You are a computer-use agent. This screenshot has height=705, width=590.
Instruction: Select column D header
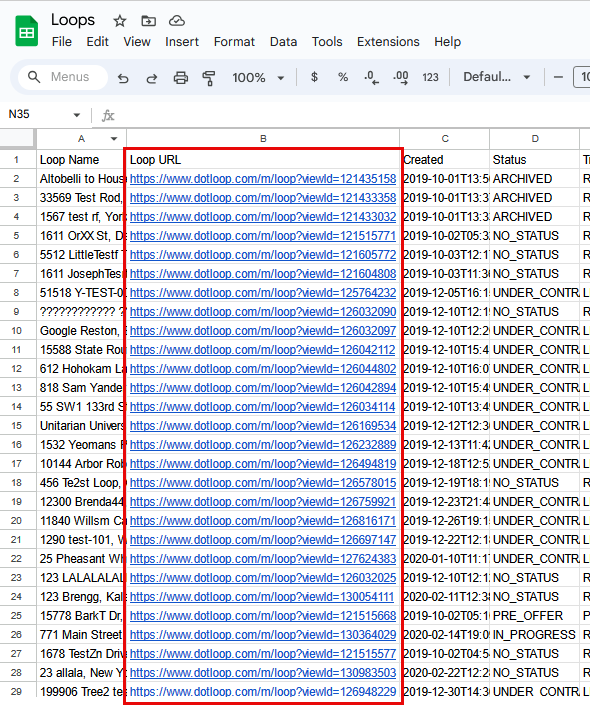(535, 139)
